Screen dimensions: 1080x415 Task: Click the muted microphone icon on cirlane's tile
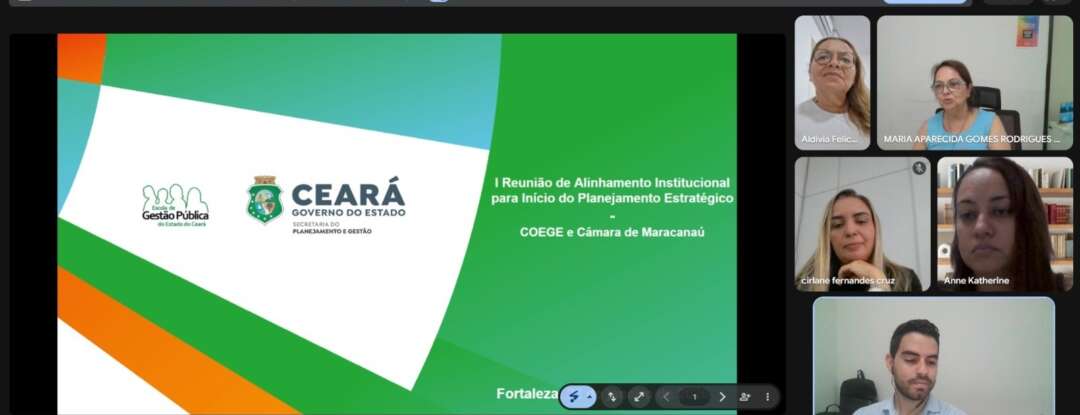tap(919, 168)
